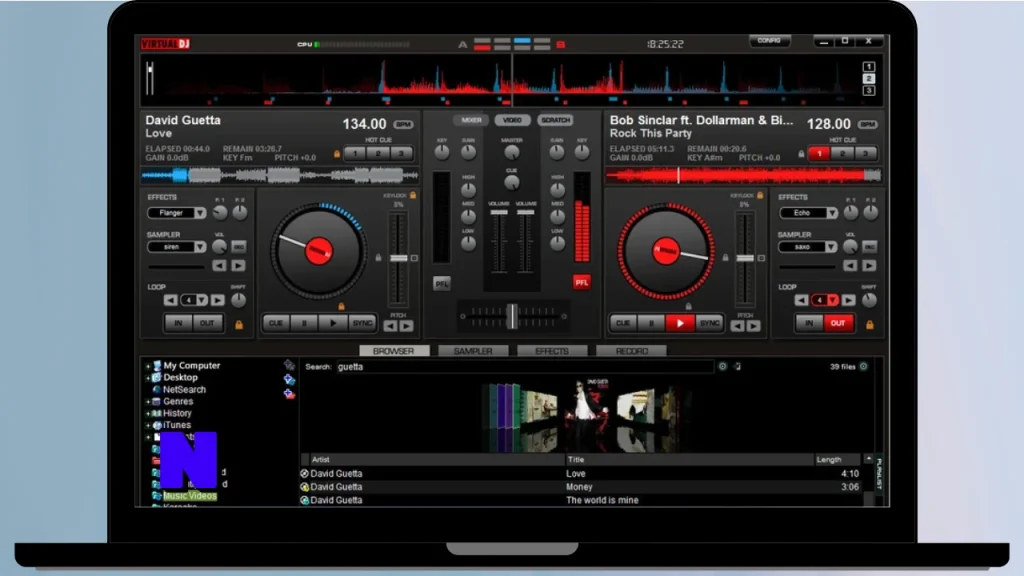This screenshot has height=576, width=1024.
Task: Expand the Desktop tree node
Action: [x=148, y=378]
